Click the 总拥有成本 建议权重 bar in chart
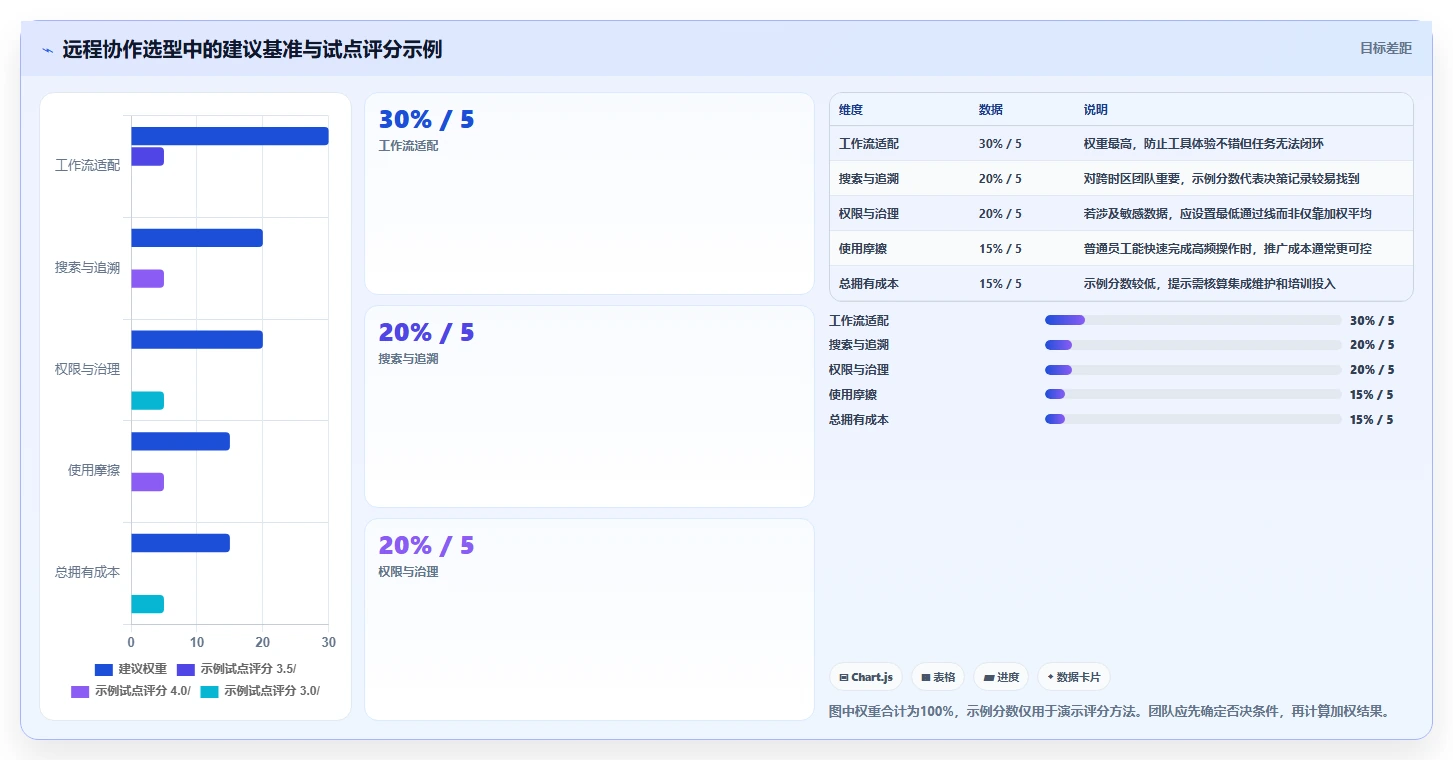 (180, 543)
